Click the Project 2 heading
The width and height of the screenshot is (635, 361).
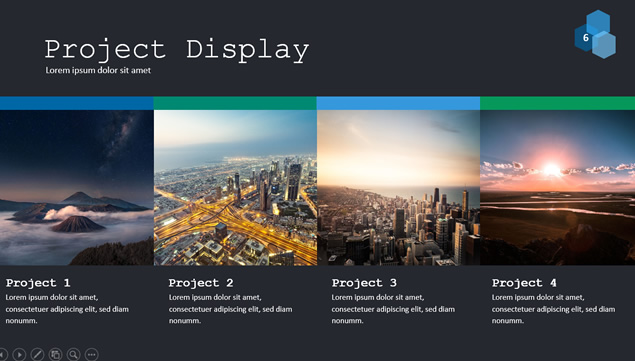pyautogui.click(x=201, y=283)
